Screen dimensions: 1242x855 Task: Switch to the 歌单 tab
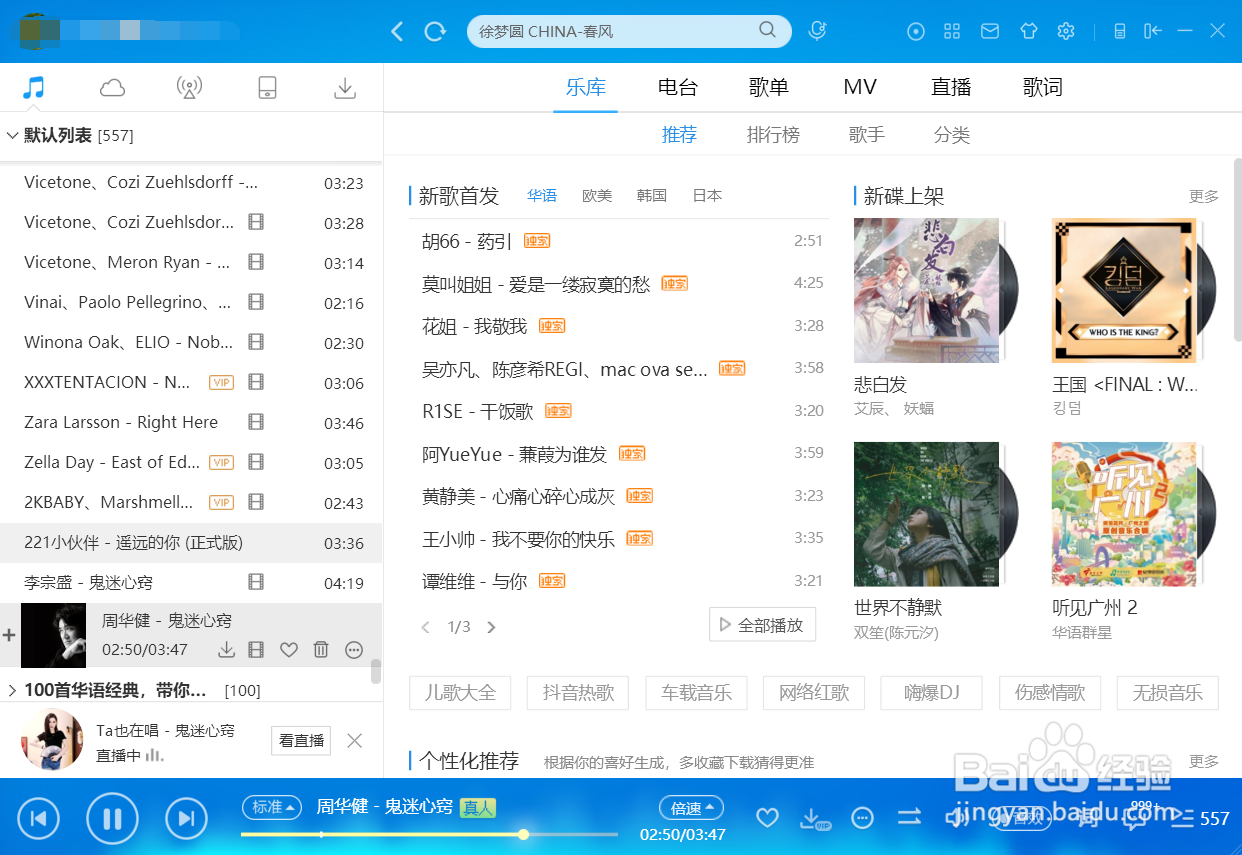click(x=769, y=87)
